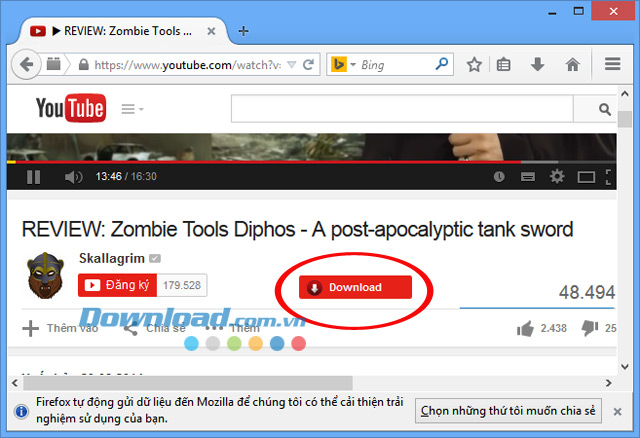Toggle video subtitles captions icon

click(528, 177)
